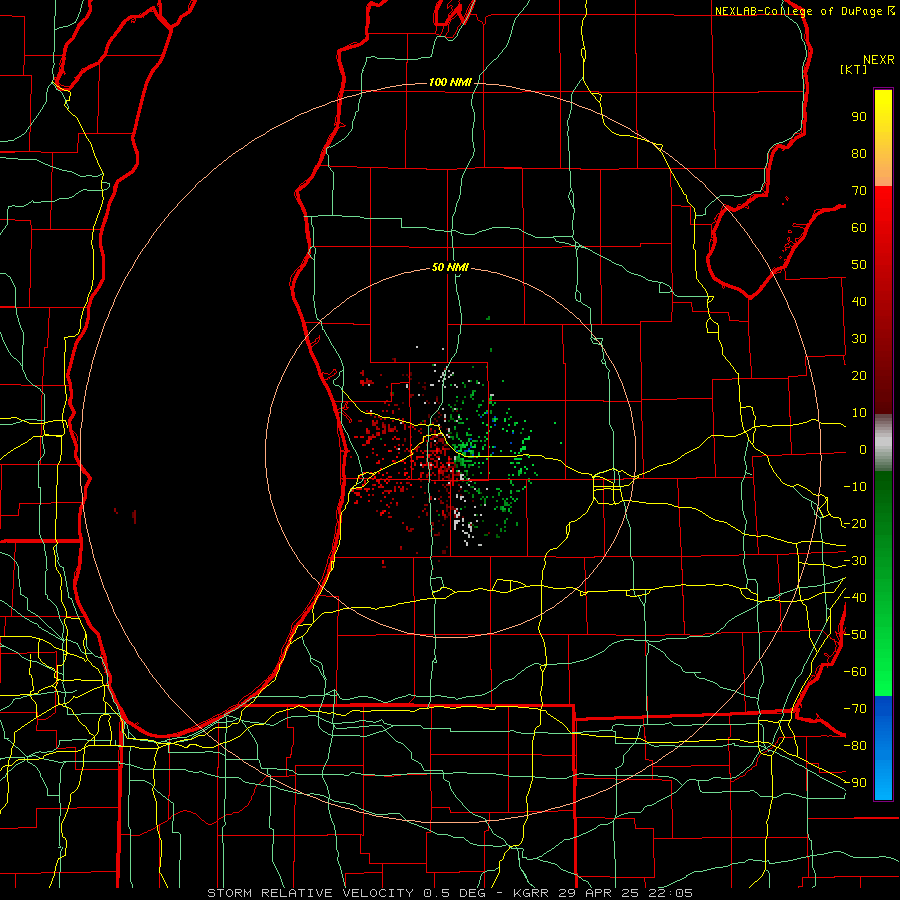Select the positive 60 scale value
The height and width of the screenshot is (900, 900).
point(859,227)
